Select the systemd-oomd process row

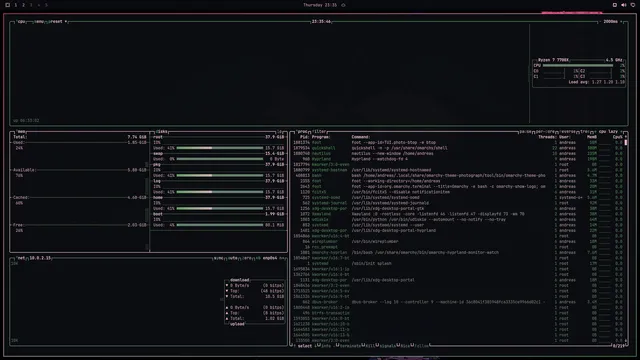[458, 198]
